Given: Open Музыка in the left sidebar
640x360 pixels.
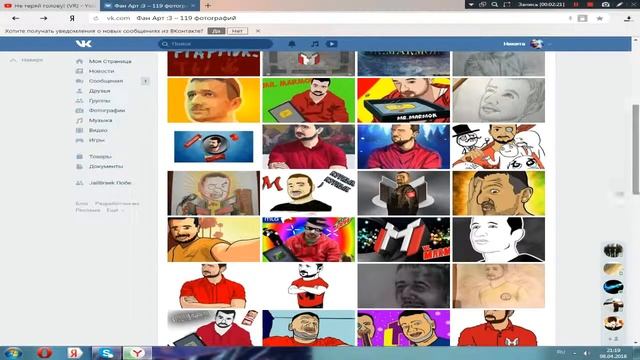Looking at the screenshot, I should click(x=100, y=120).
